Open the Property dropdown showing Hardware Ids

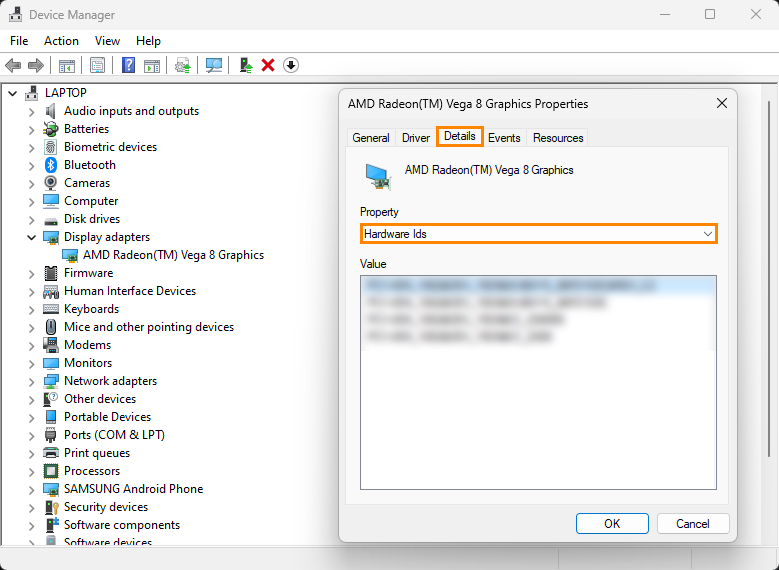(539, 234)
